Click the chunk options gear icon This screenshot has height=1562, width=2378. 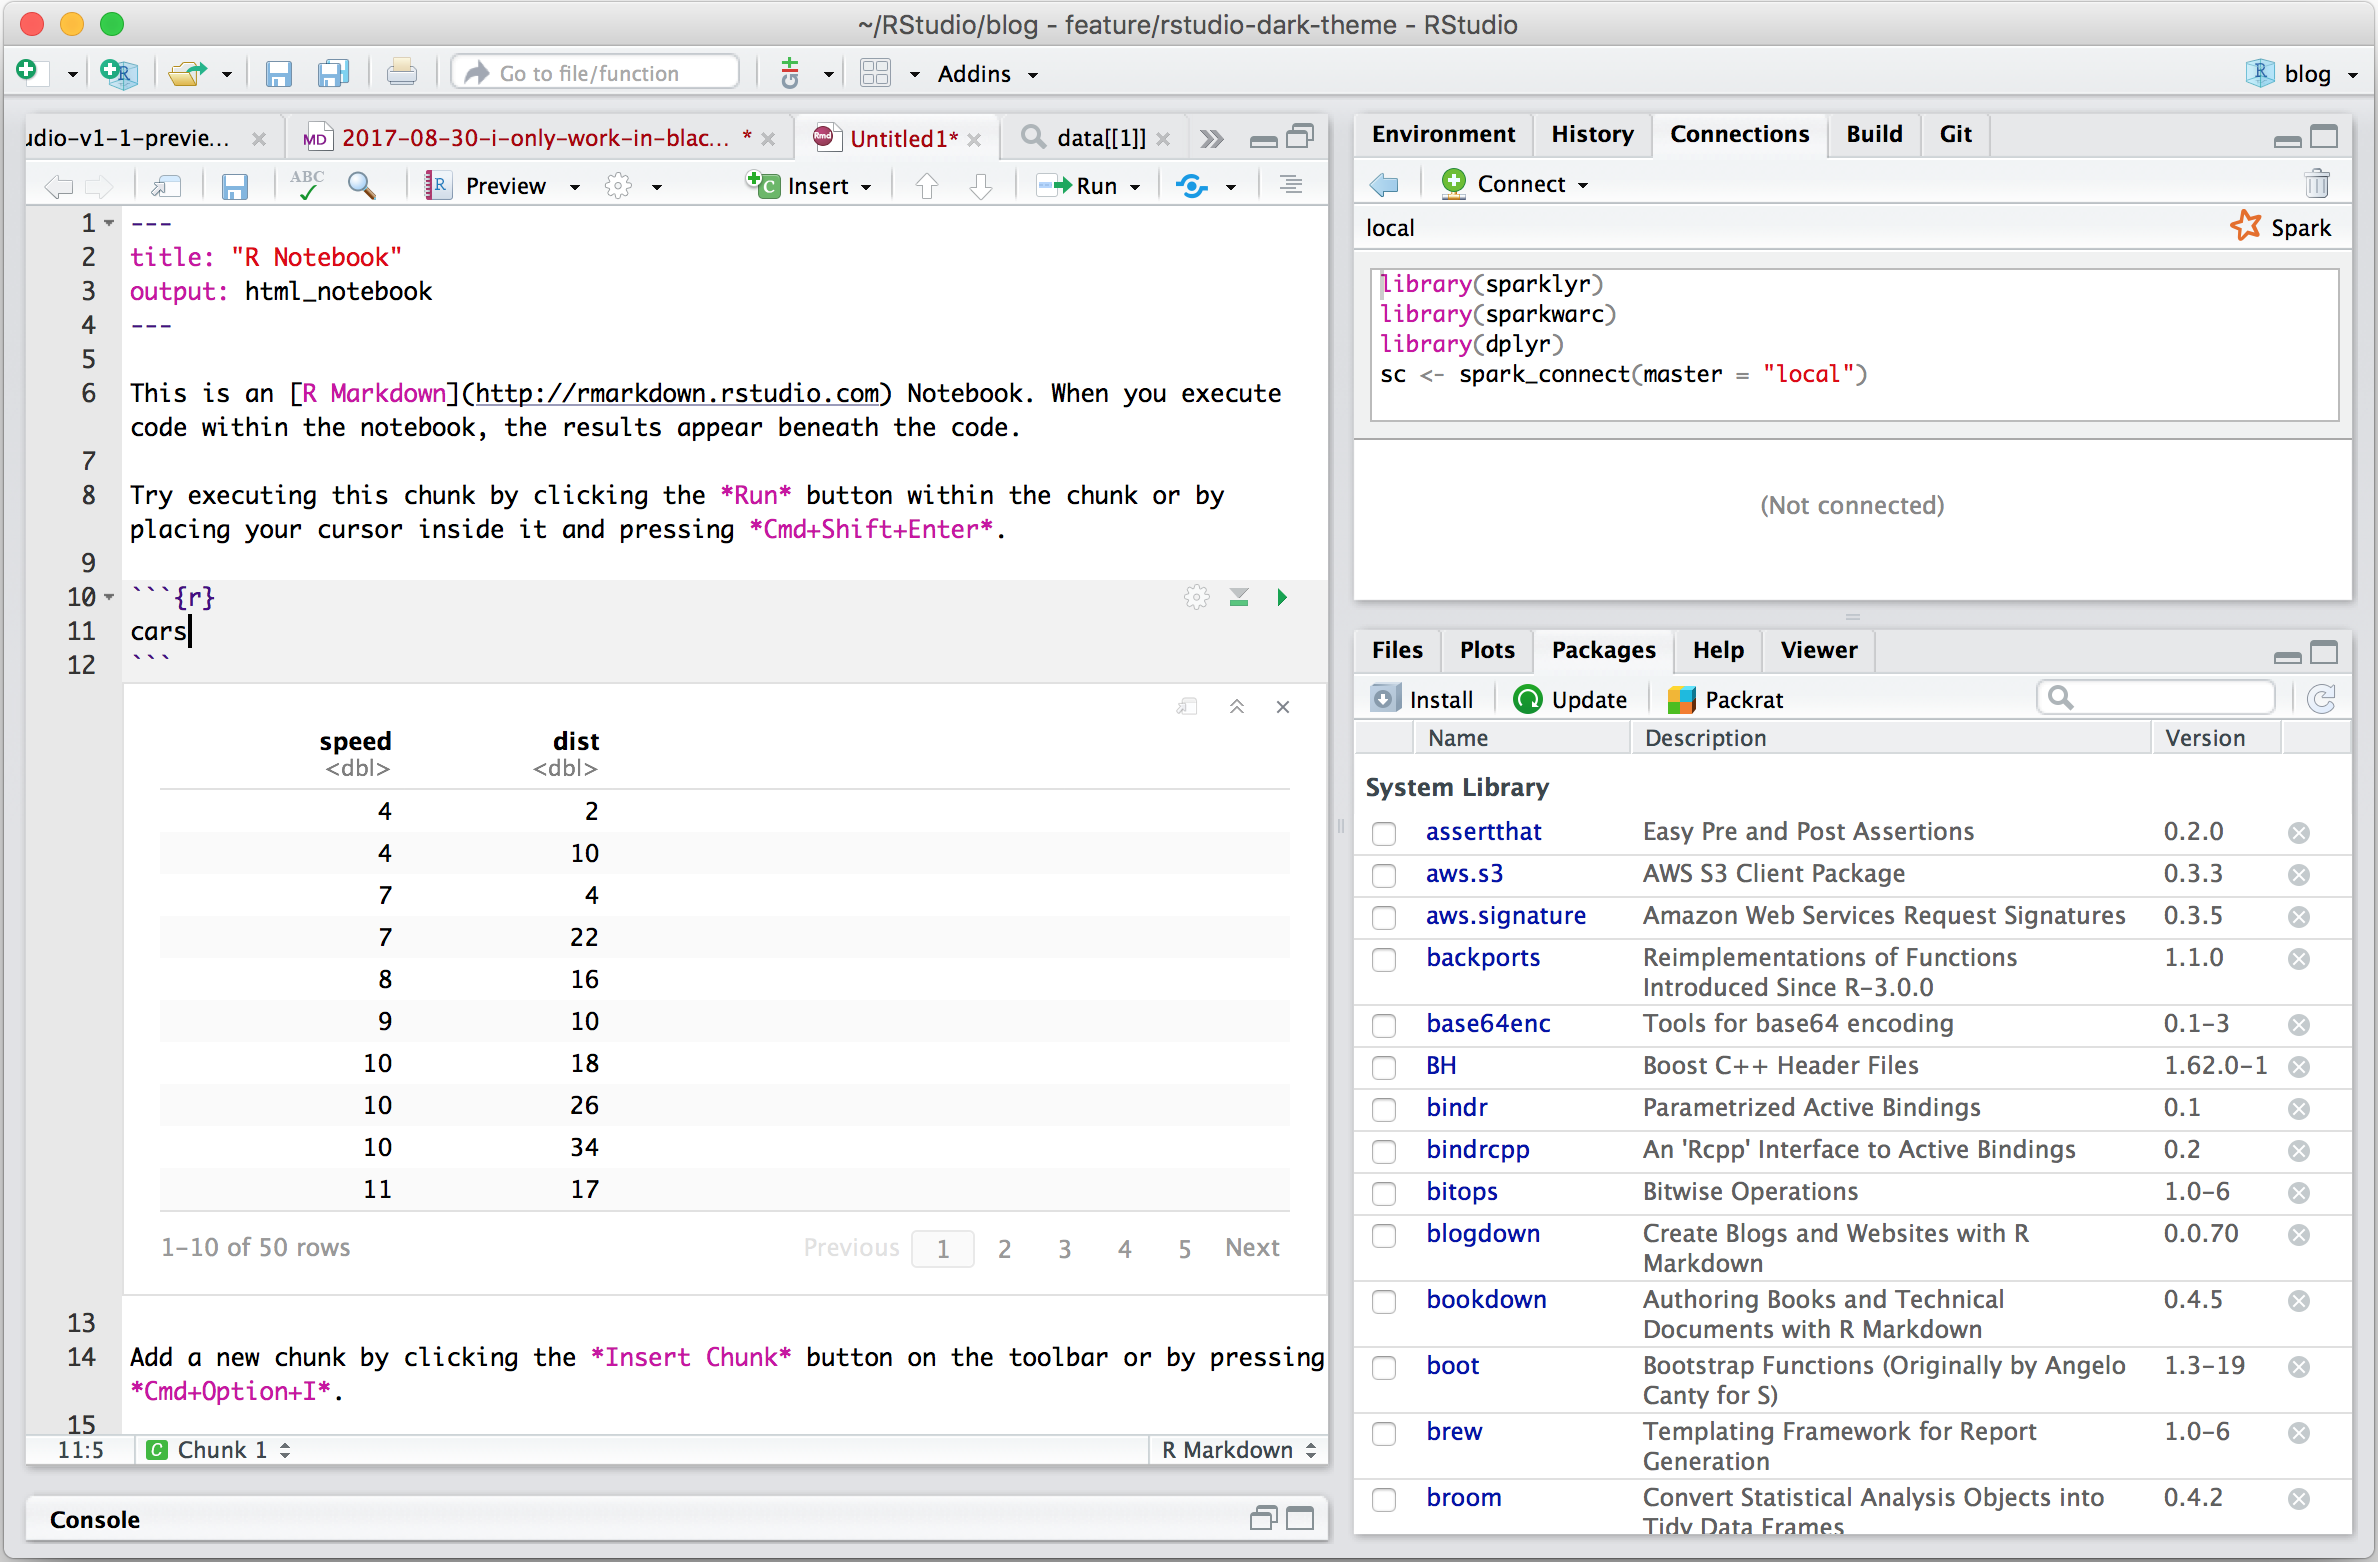click(1196, 598)
